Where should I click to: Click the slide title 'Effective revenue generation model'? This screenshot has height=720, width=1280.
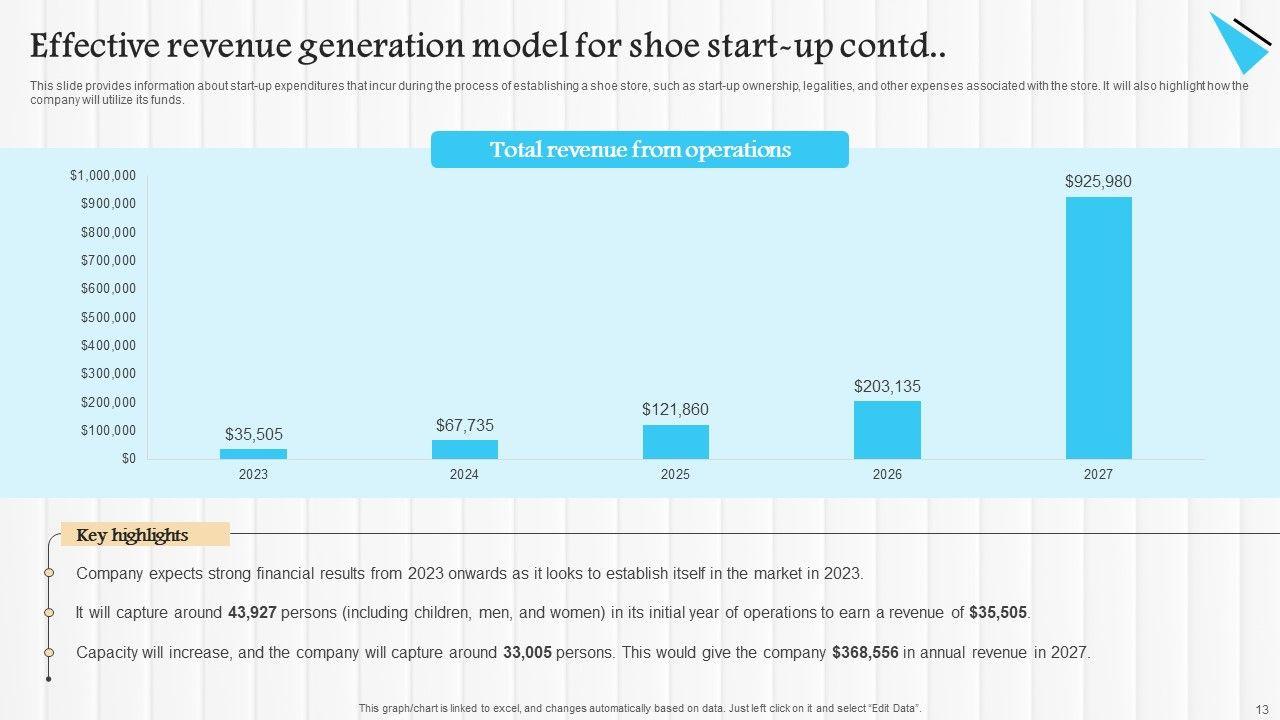pyautogui.click(x=488, y=46)
